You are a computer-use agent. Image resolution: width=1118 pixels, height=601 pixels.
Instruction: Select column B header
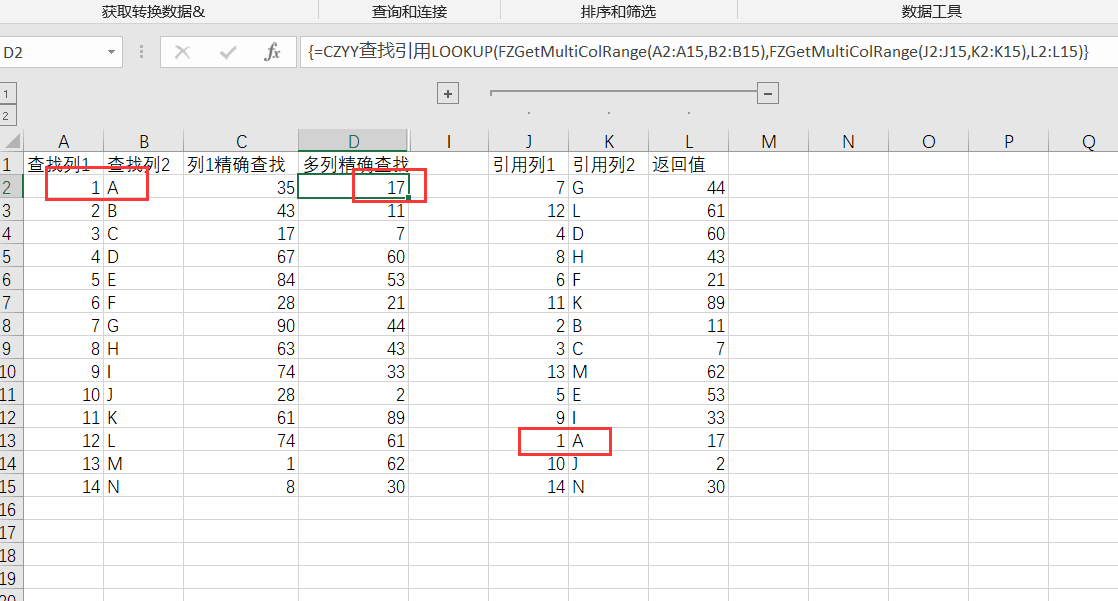pos(143,141)
